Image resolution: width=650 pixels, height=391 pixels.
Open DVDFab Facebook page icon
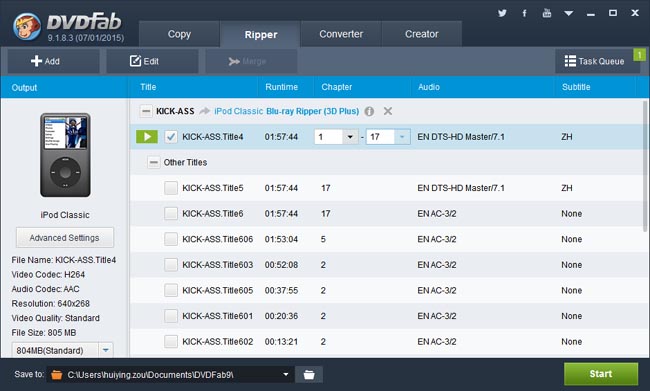[x=524, y=13]
